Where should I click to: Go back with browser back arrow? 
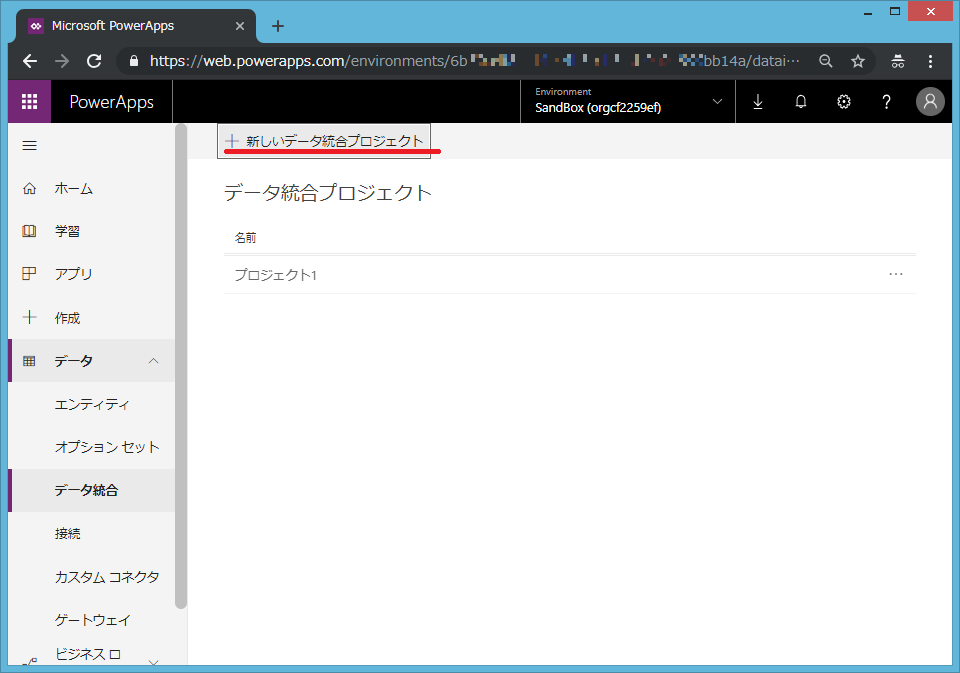[x=30, y=61]
